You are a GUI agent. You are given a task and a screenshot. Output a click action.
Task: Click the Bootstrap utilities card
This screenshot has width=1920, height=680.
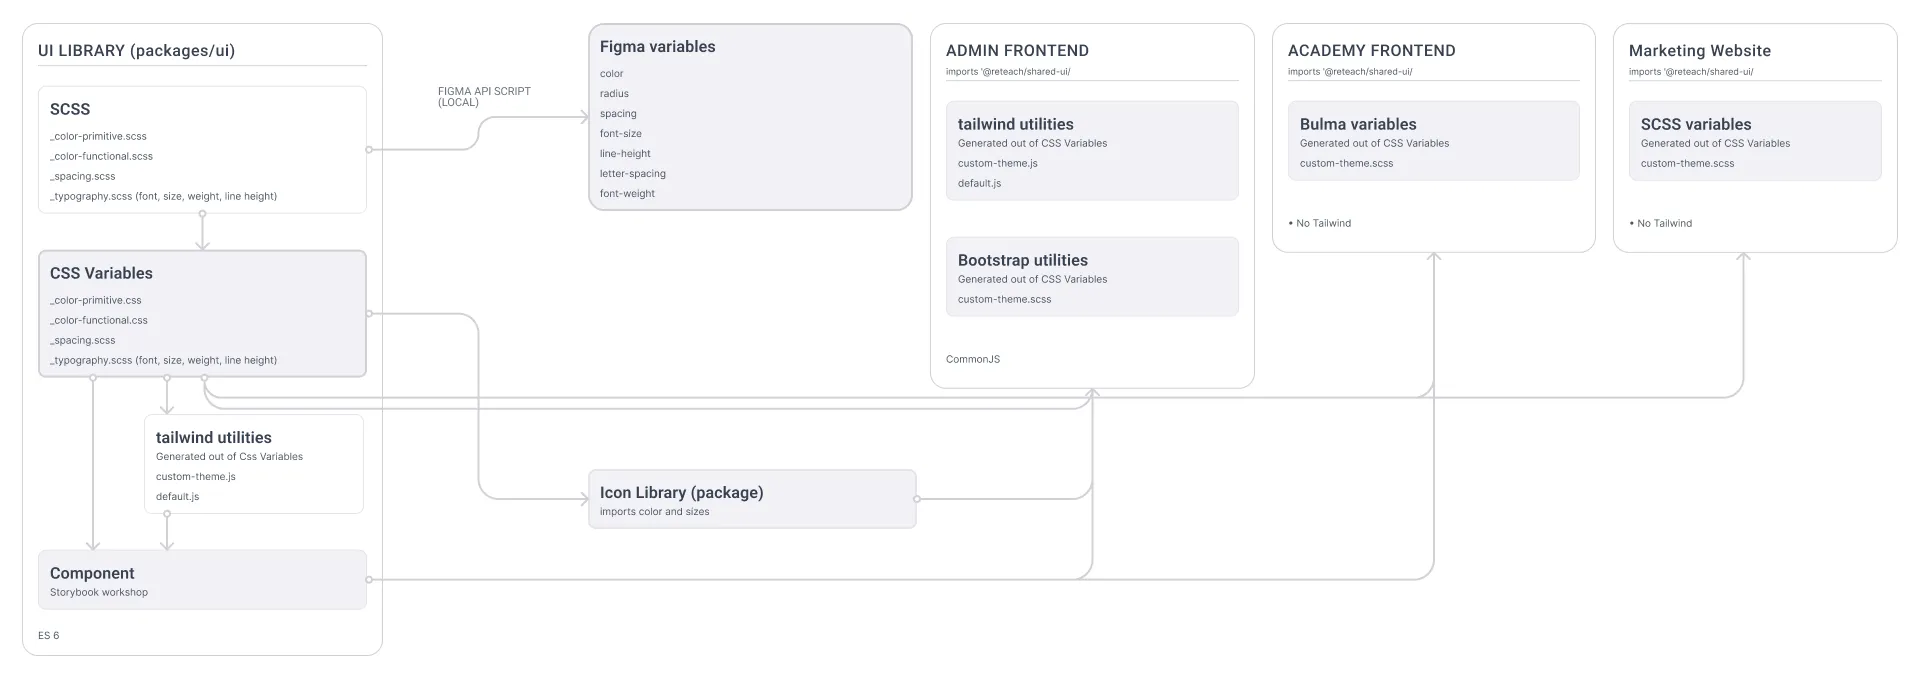[x=1092, y=277]
